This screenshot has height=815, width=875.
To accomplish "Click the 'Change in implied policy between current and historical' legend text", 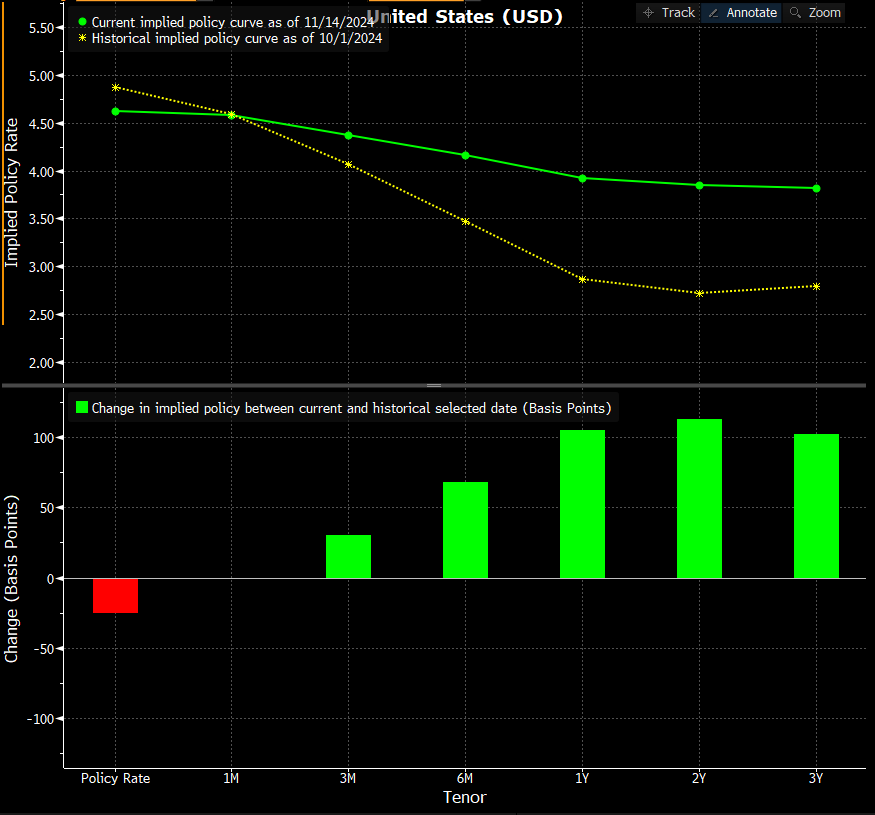I will 352,408.
